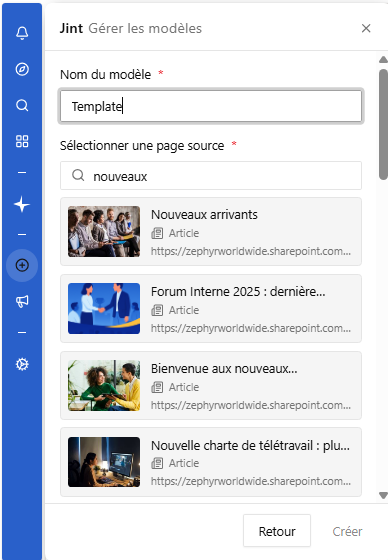Click Article icon under Bienvenue aux nouveaux
The width and height of the screenshot is (388, 560).
(157, 387)
